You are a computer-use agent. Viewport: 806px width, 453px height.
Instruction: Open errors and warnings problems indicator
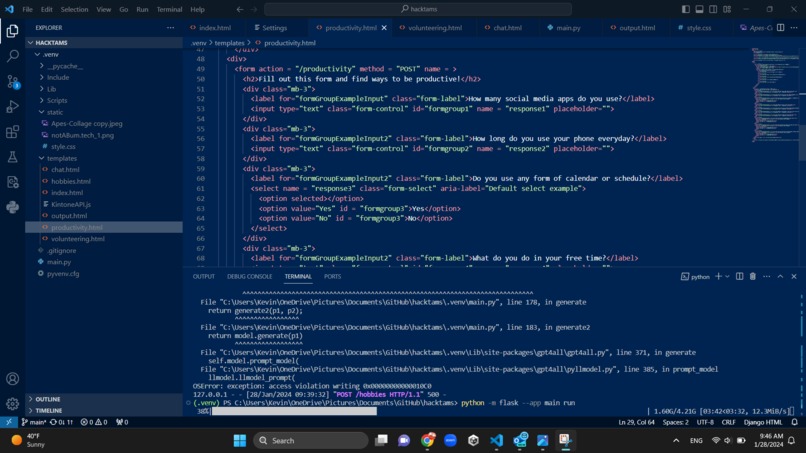[x=94, y=422]
